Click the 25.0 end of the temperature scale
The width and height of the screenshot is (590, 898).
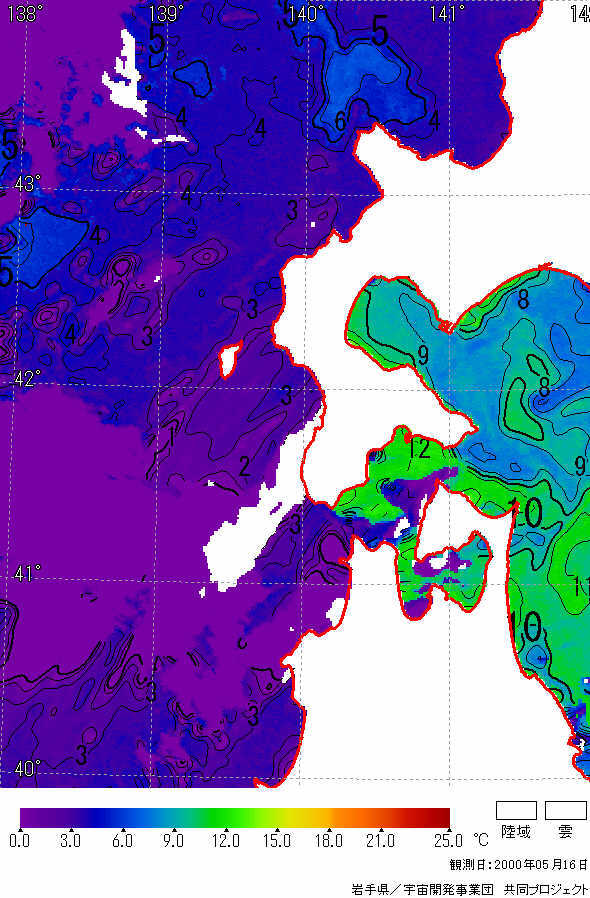[x=447, y=841]
